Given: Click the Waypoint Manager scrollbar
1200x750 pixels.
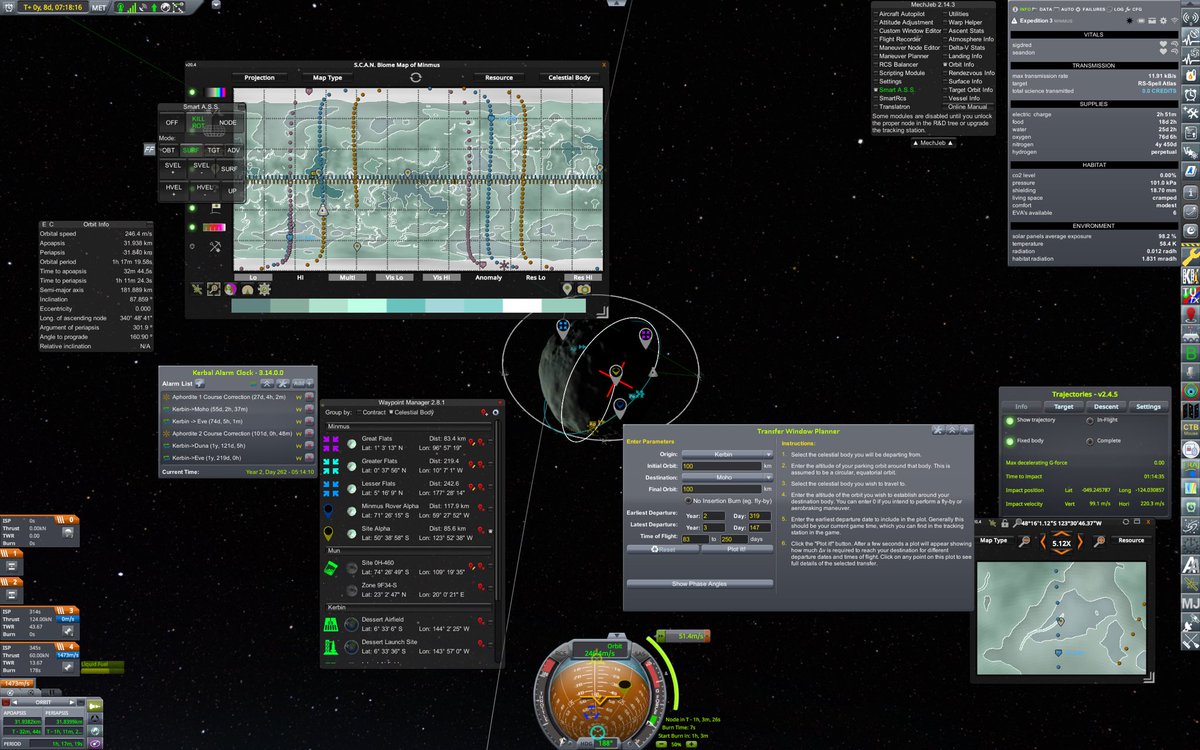Looking at the screenshot, I should 498,510.
